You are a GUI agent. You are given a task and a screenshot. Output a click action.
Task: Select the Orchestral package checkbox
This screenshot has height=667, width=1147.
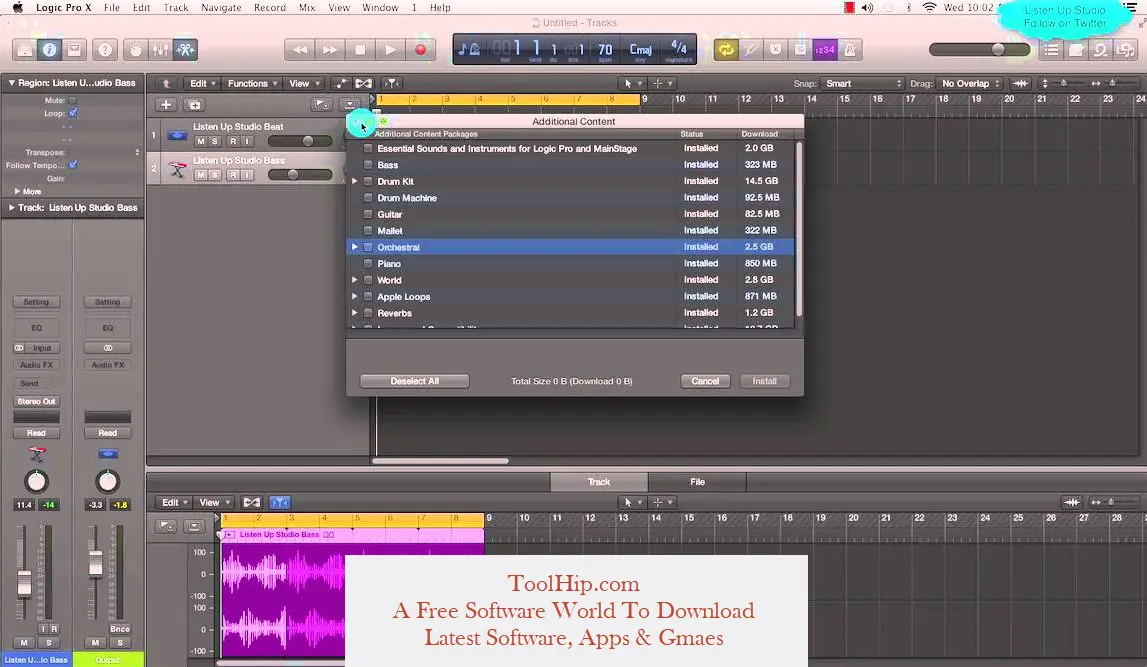coord(368,247)
